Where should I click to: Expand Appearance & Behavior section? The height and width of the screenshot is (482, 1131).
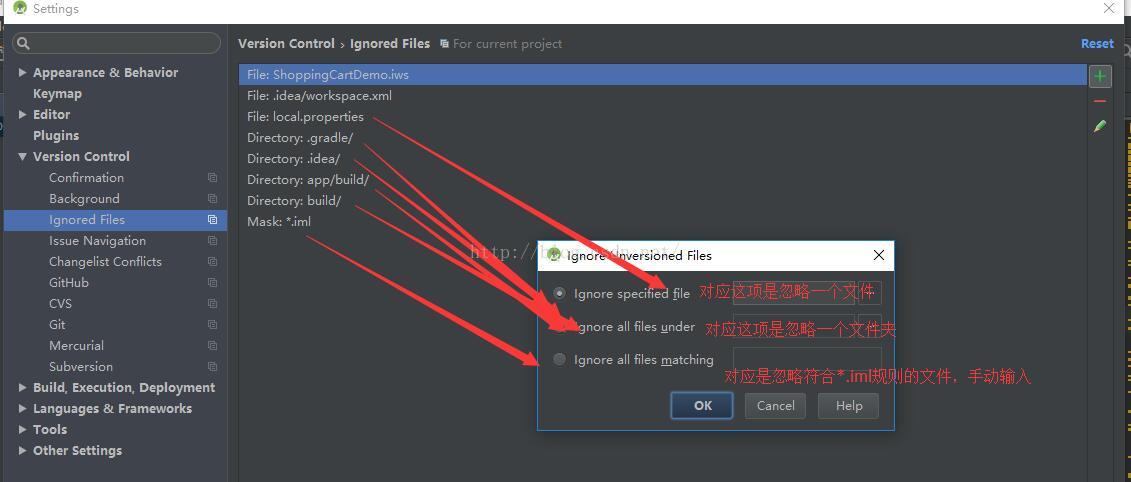pos(22,73)
